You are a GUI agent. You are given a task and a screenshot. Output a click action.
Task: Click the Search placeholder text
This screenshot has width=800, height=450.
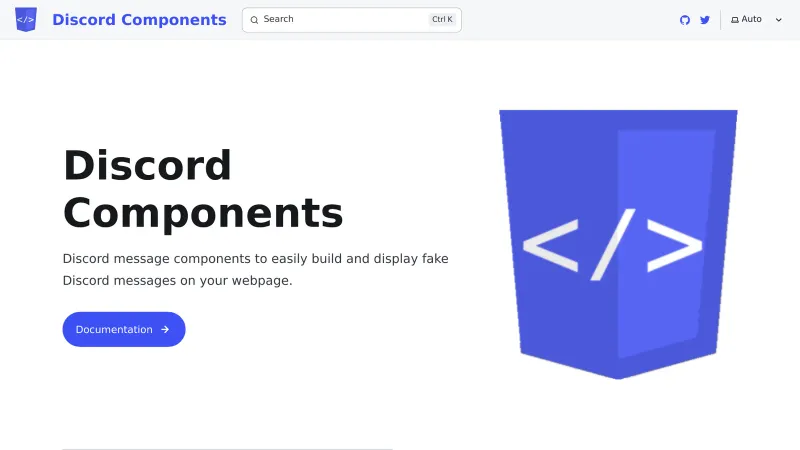(278, 19)
